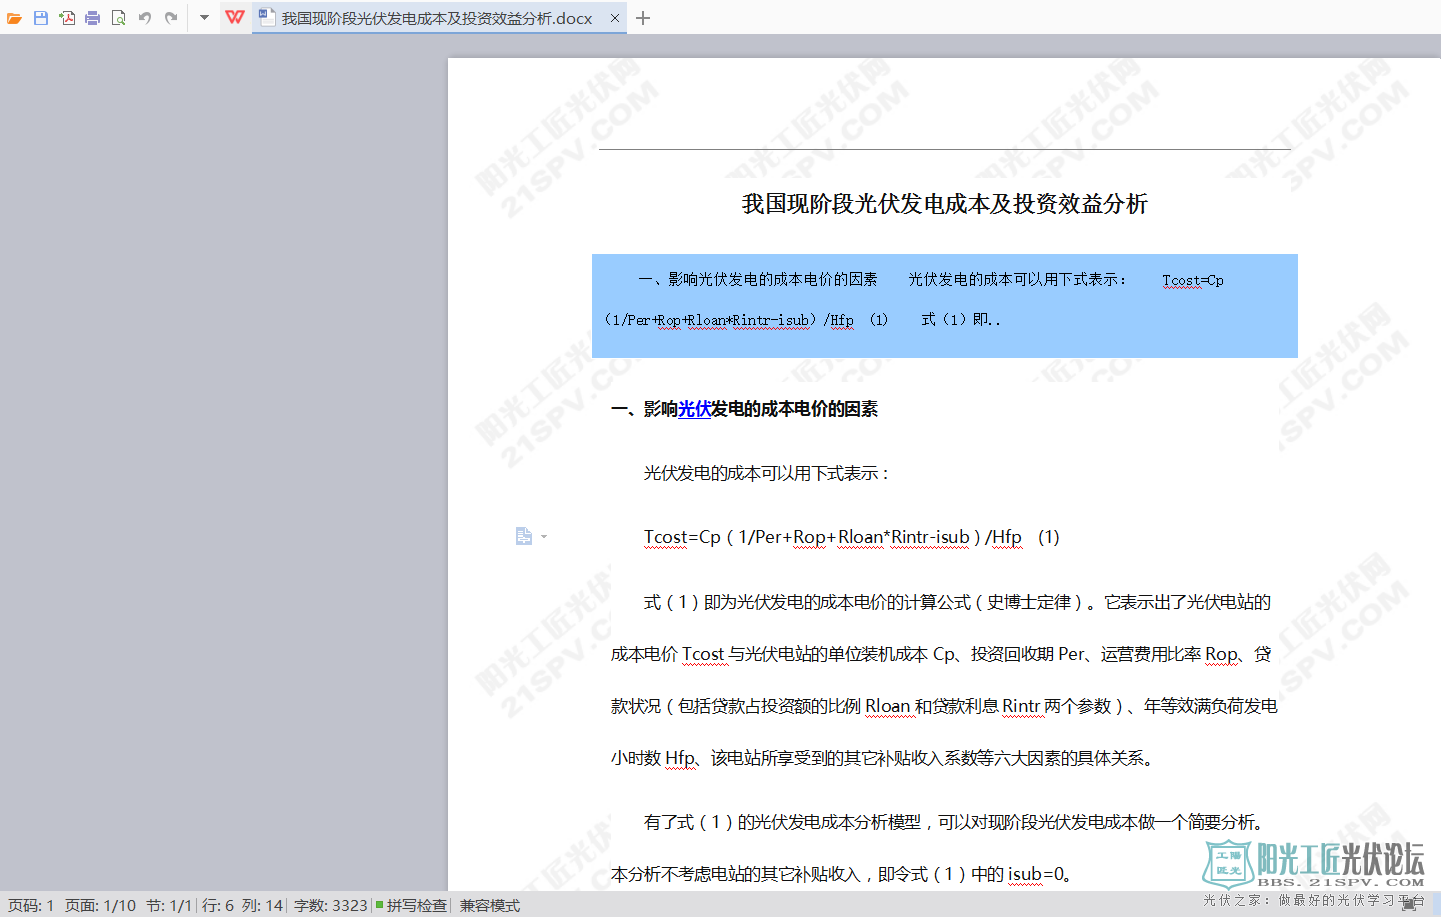This screenshot has width=1441, height=917.
Task: Redo the last action
Action: [x=171, y=18]
